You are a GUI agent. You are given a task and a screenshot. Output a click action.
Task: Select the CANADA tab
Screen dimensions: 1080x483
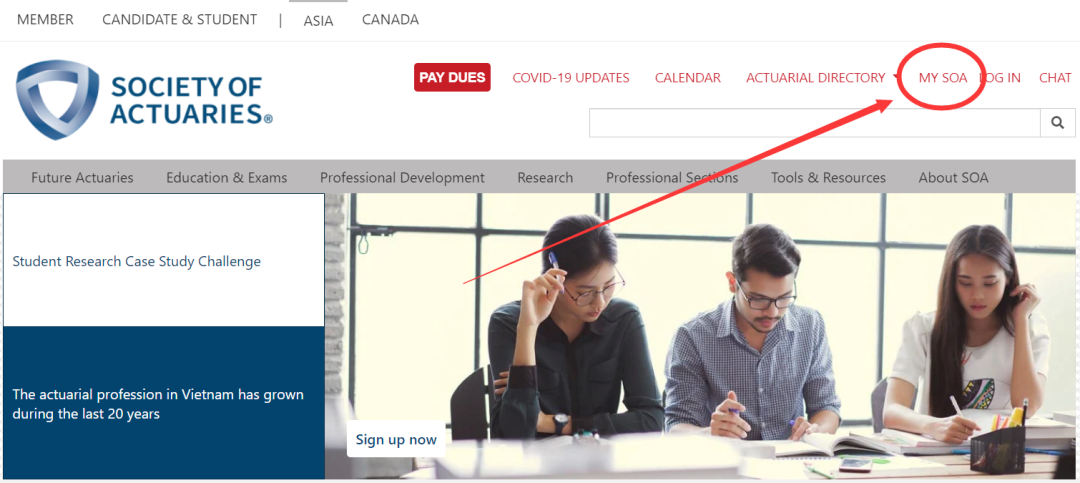tap(391, 20)
